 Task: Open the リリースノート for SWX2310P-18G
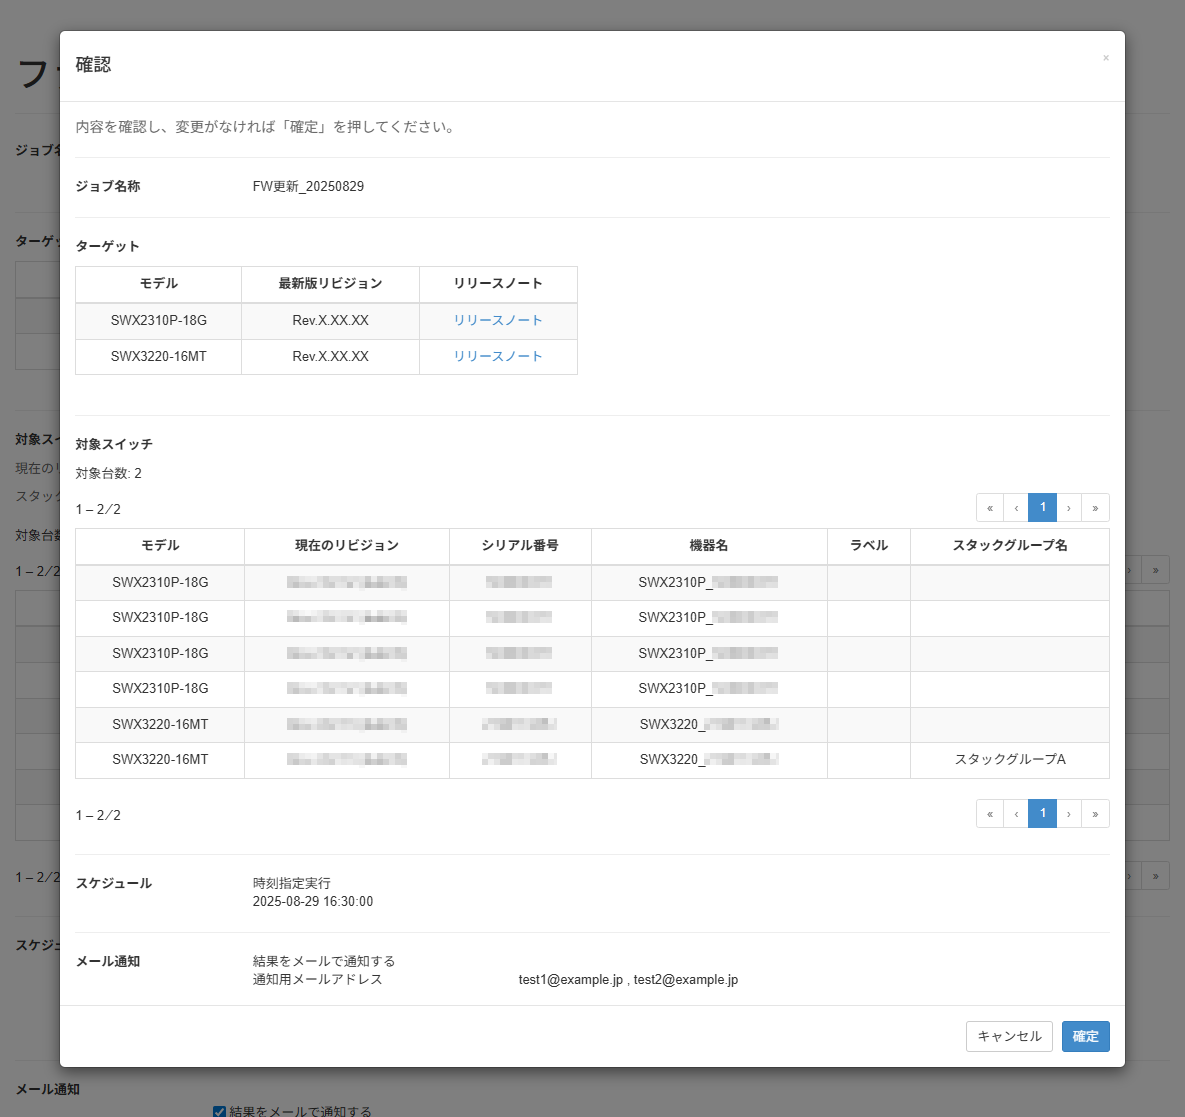497,320
